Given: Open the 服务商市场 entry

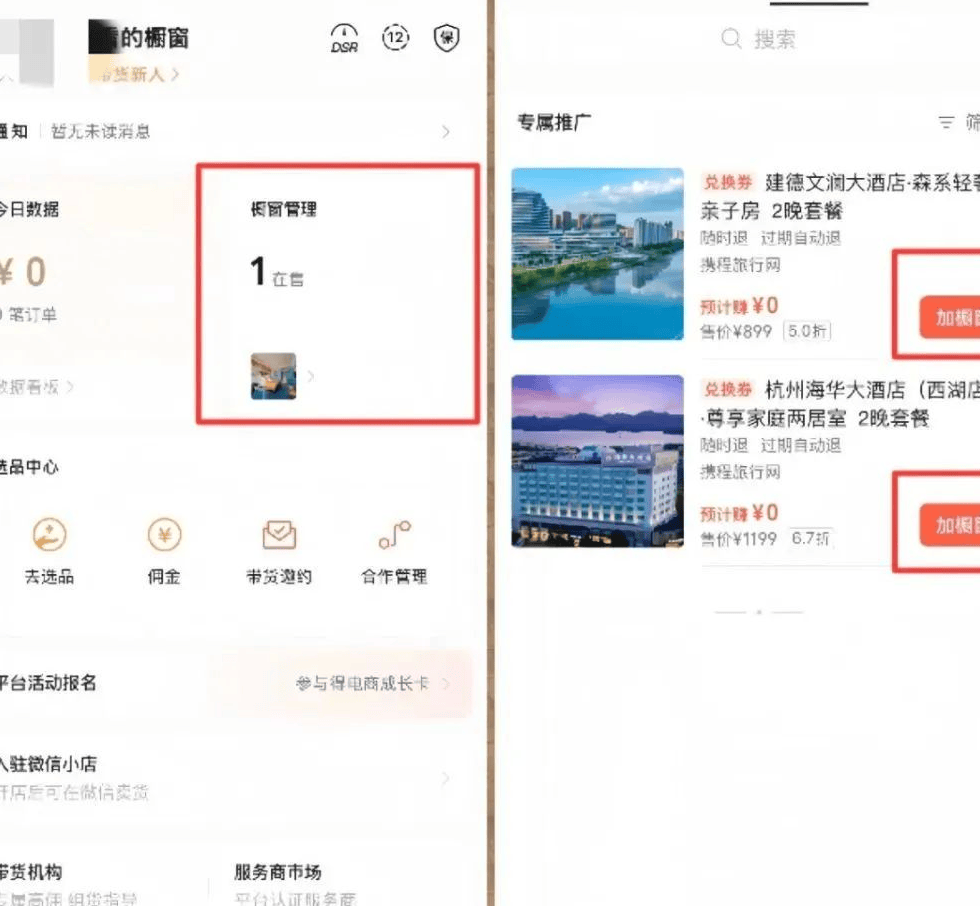Looking at the screenshot, I should pyautogui.click(x=278, y=872).
